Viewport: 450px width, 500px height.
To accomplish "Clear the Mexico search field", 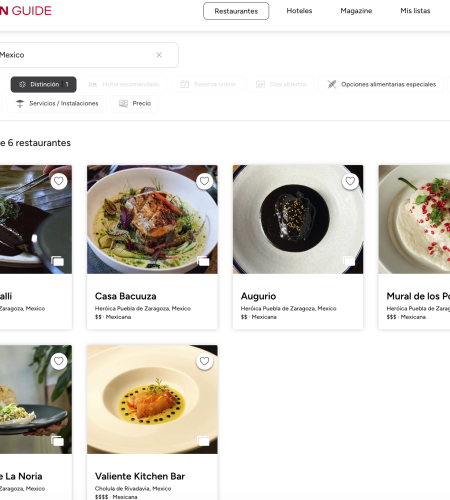I will click(159, 55).
